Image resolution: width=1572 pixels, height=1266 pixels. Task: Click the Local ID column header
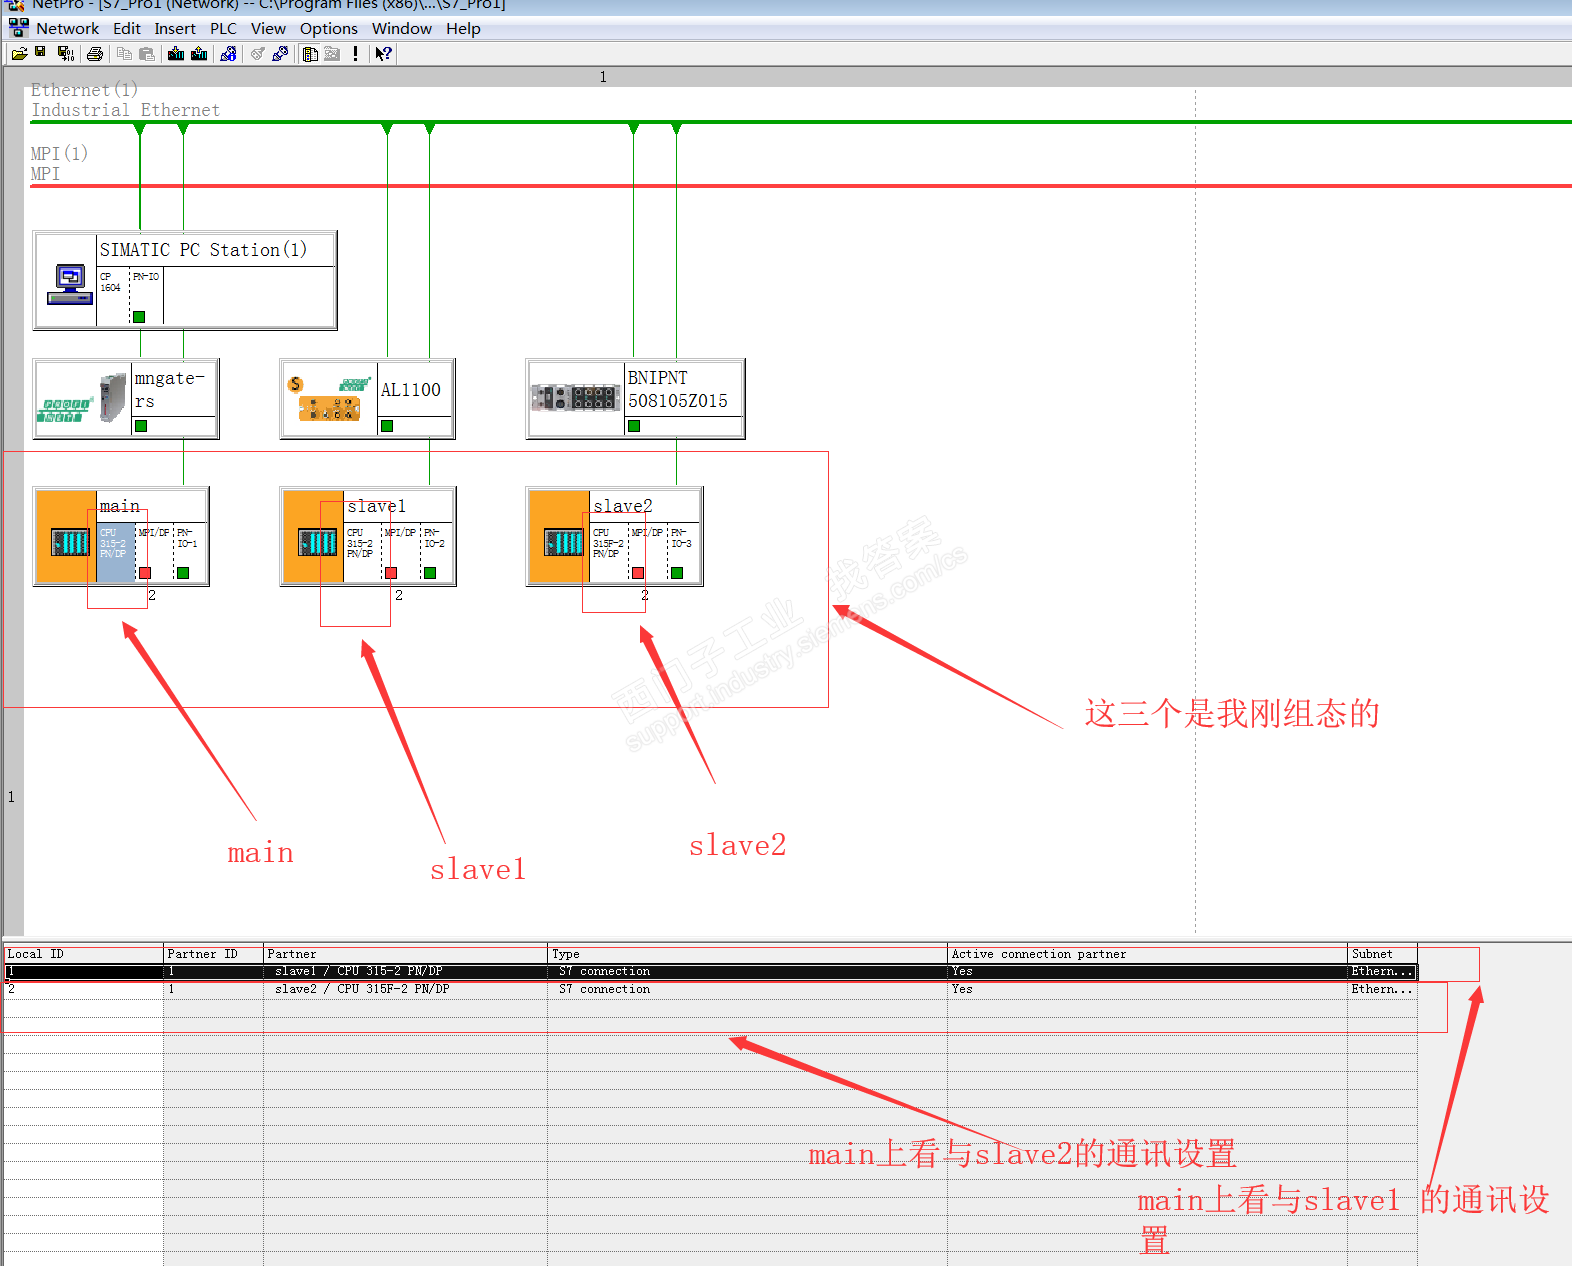[83, 954]
